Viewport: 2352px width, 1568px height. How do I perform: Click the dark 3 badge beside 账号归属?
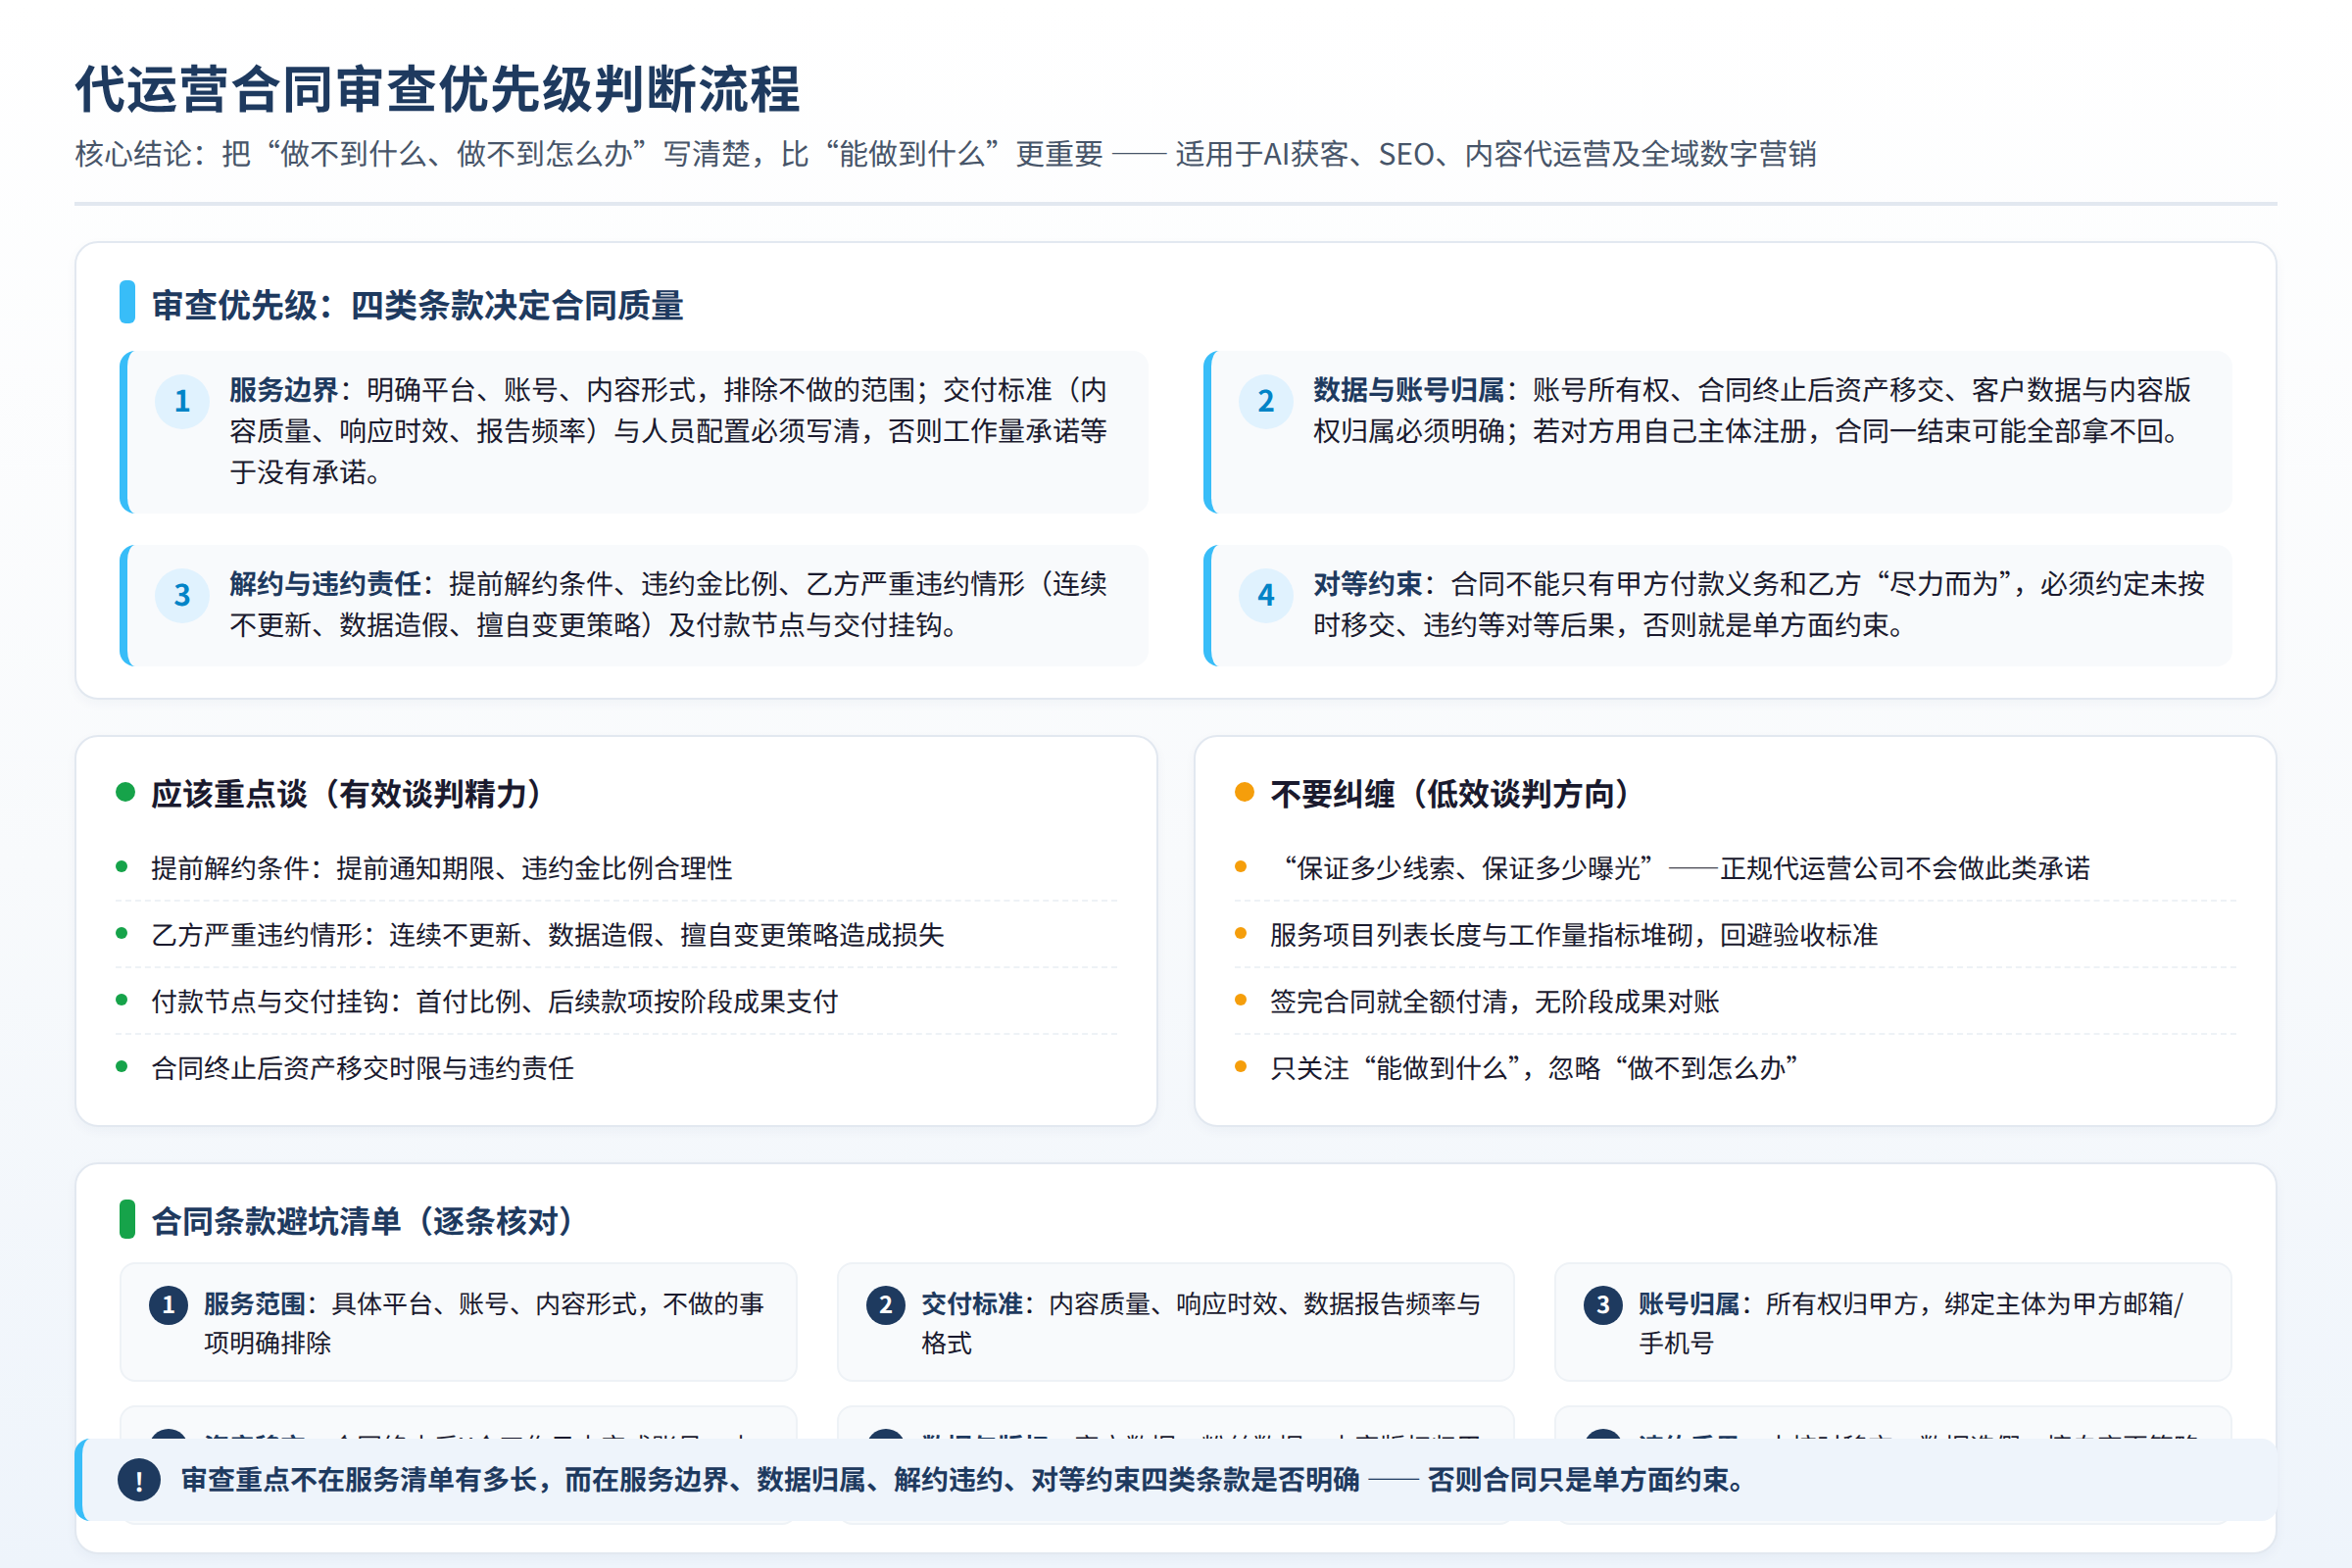[1602, 1305]
